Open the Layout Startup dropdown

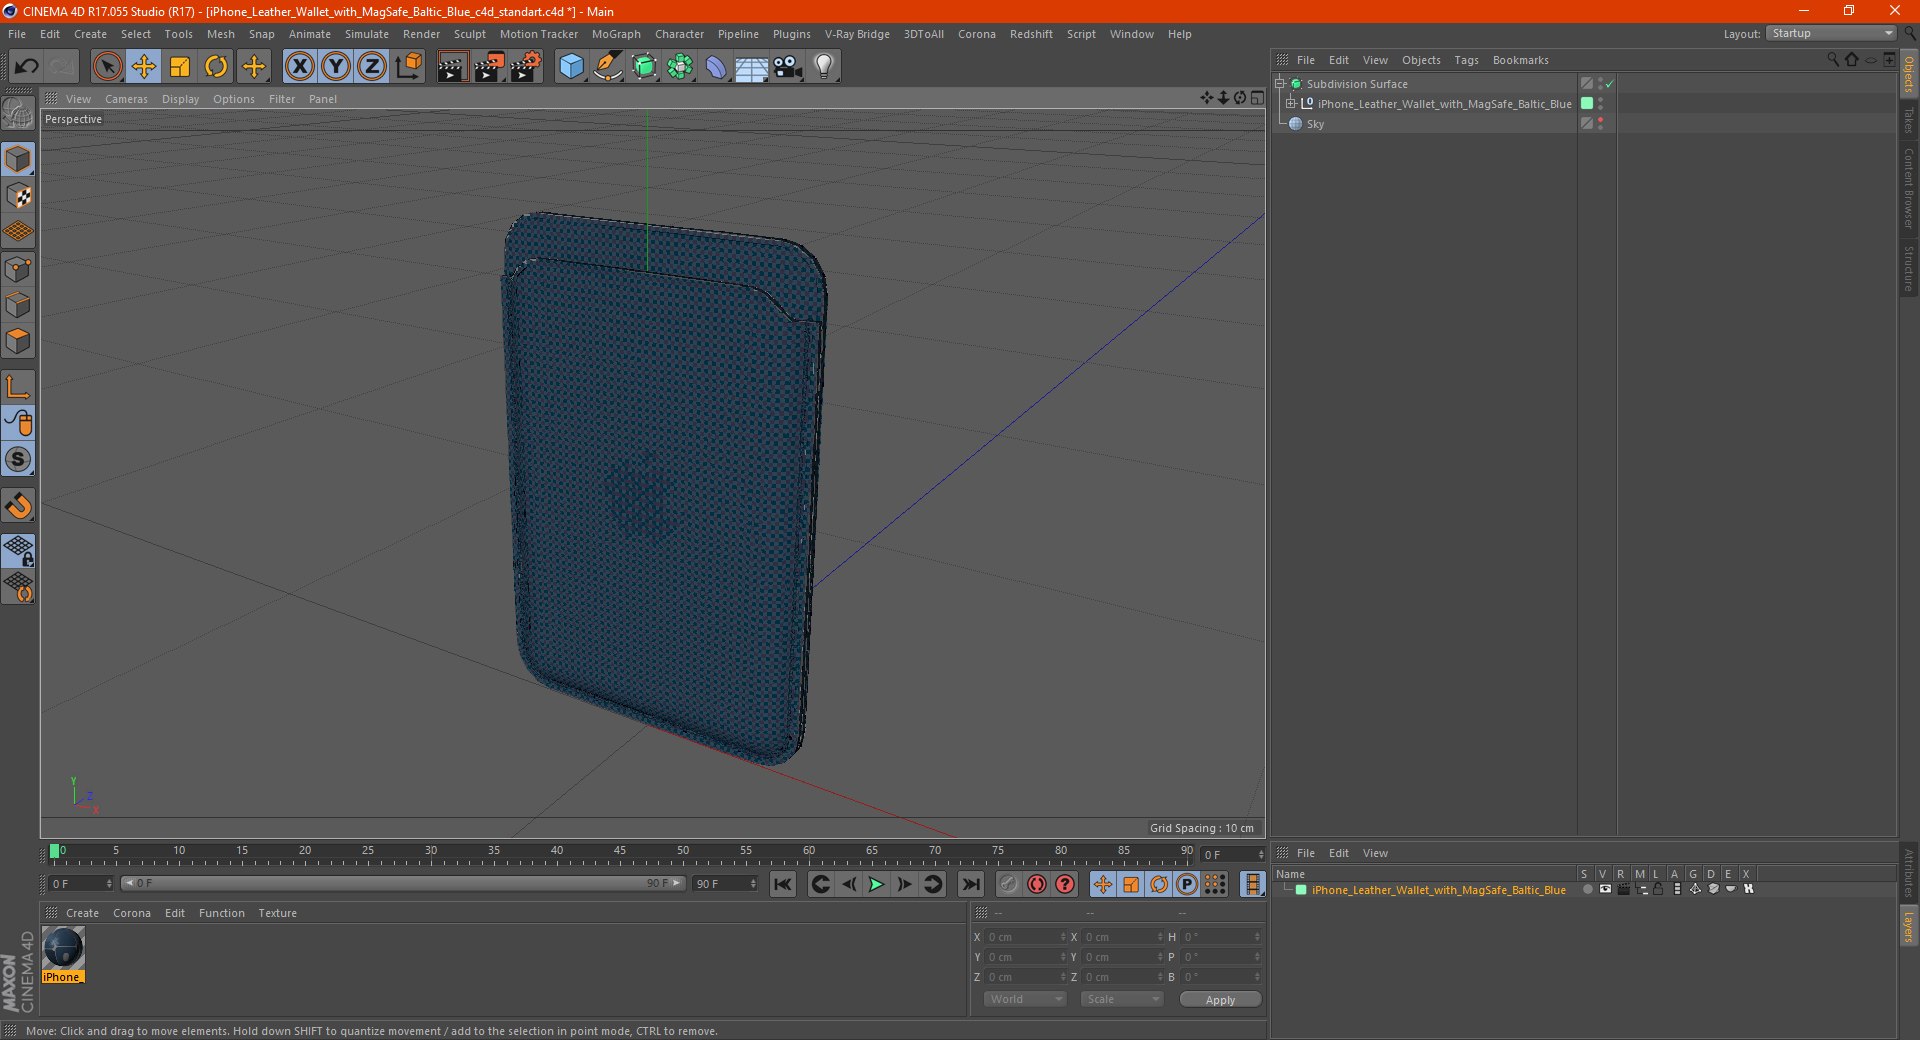click(1832, 33)
